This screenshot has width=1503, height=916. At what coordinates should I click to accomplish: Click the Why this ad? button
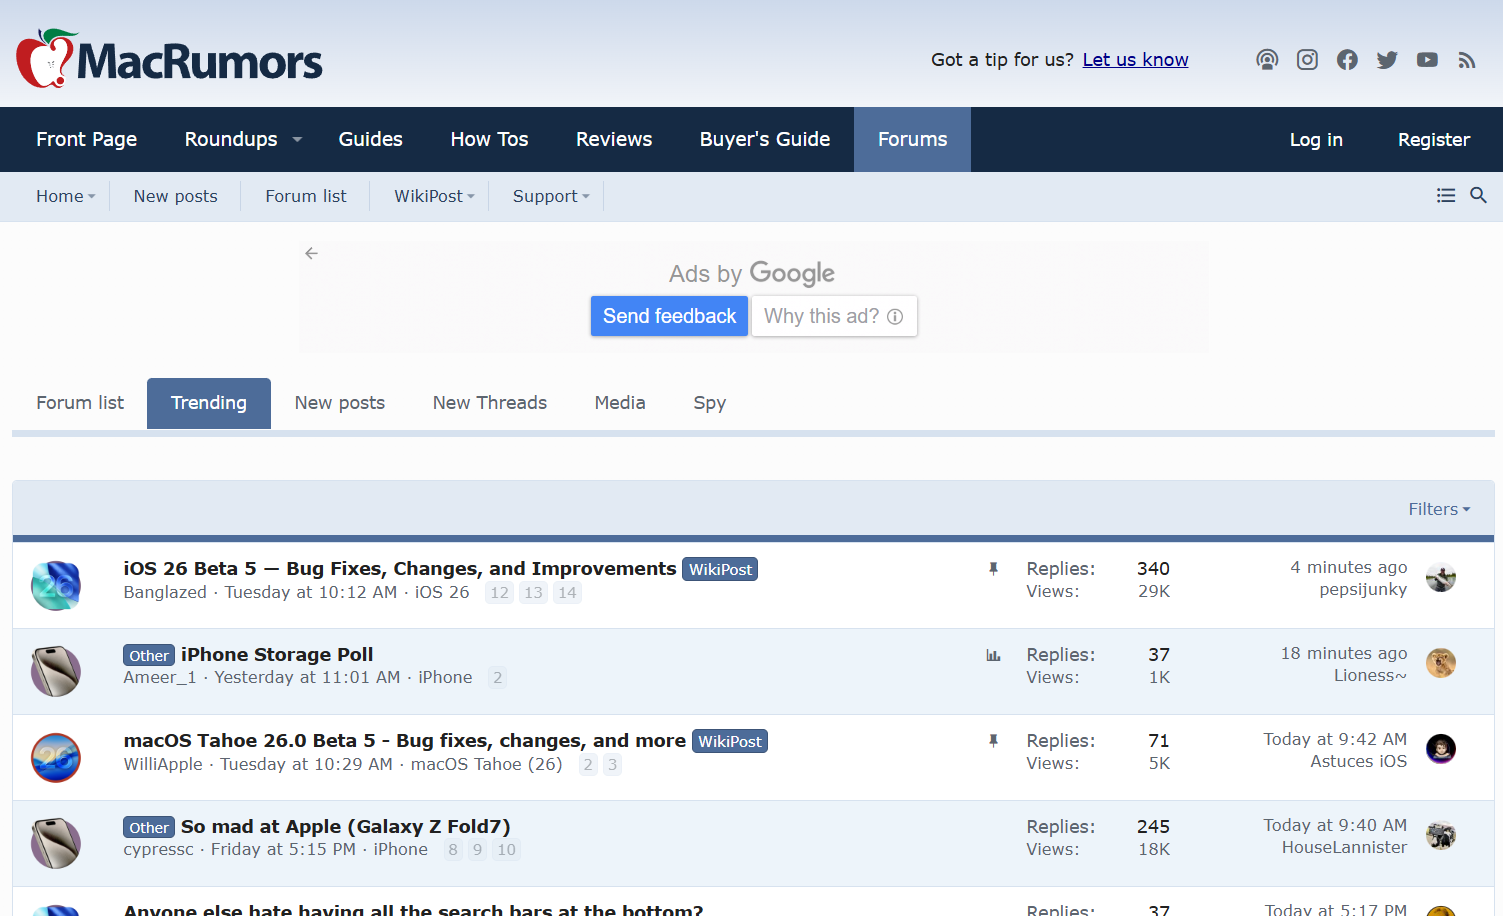[x=834, y=316]
